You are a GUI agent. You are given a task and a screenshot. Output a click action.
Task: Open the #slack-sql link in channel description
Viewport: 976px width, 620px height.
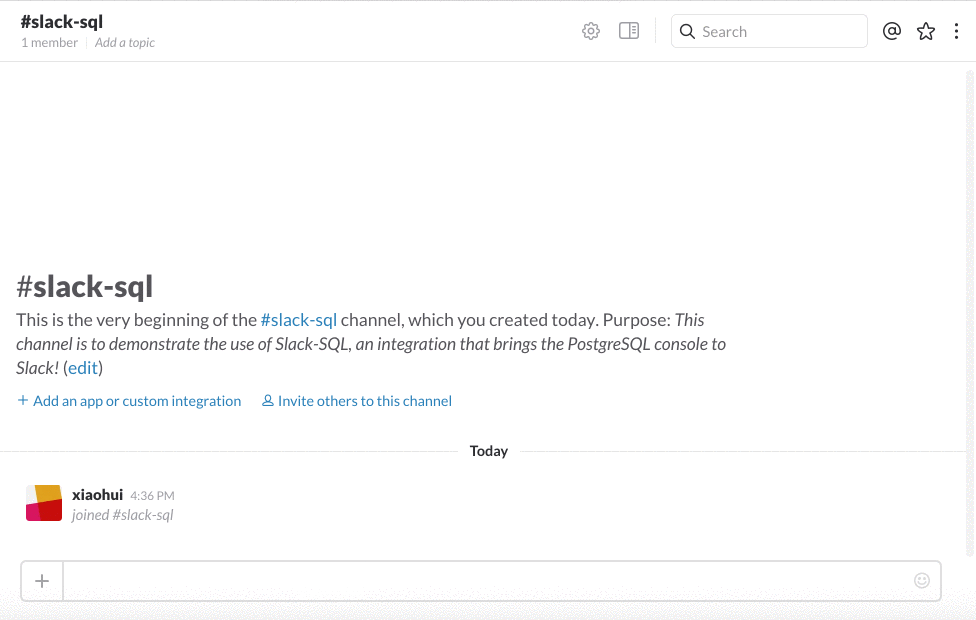tap(299, 320)
